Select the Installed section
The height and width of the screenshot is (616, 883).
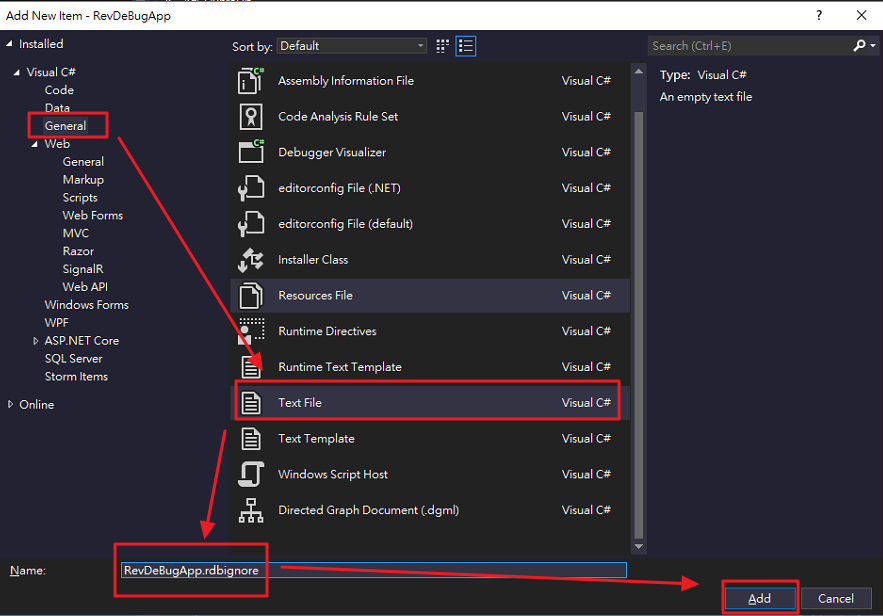[x=38, y=43]
